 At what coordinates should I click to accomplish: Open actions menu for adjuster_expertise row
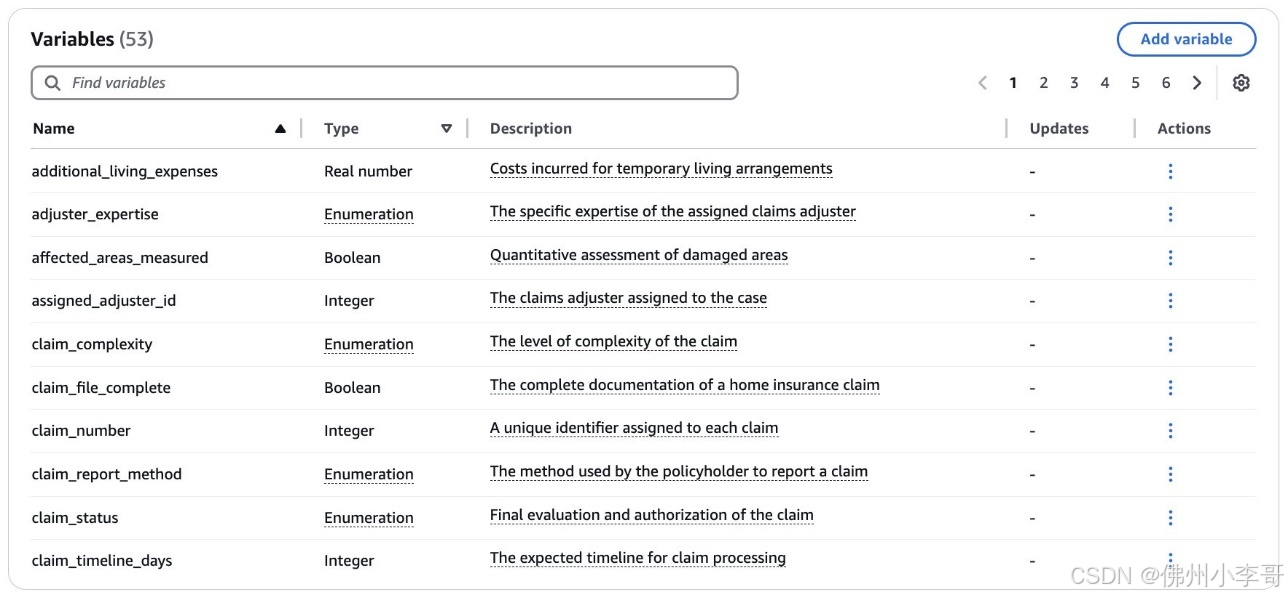[1170, 214]
